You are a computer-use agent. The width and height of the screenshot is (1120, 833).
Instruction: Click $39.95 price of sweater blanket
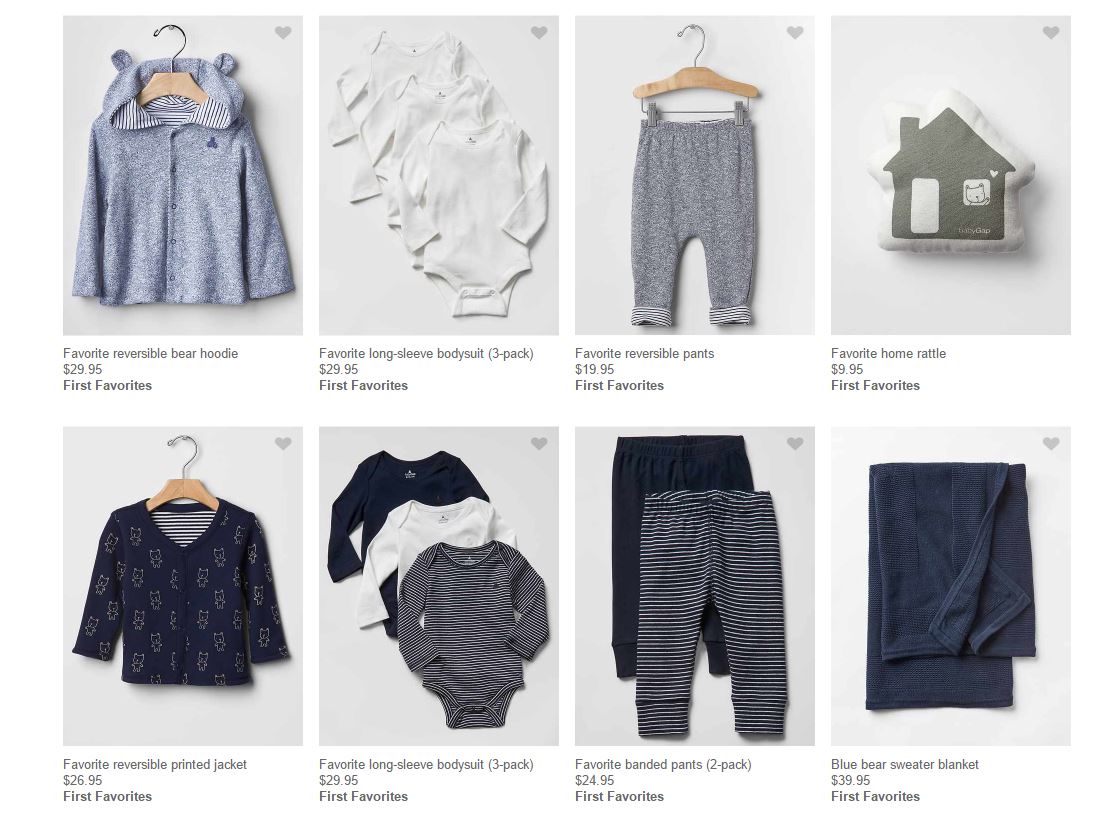(x=850, y=780)
